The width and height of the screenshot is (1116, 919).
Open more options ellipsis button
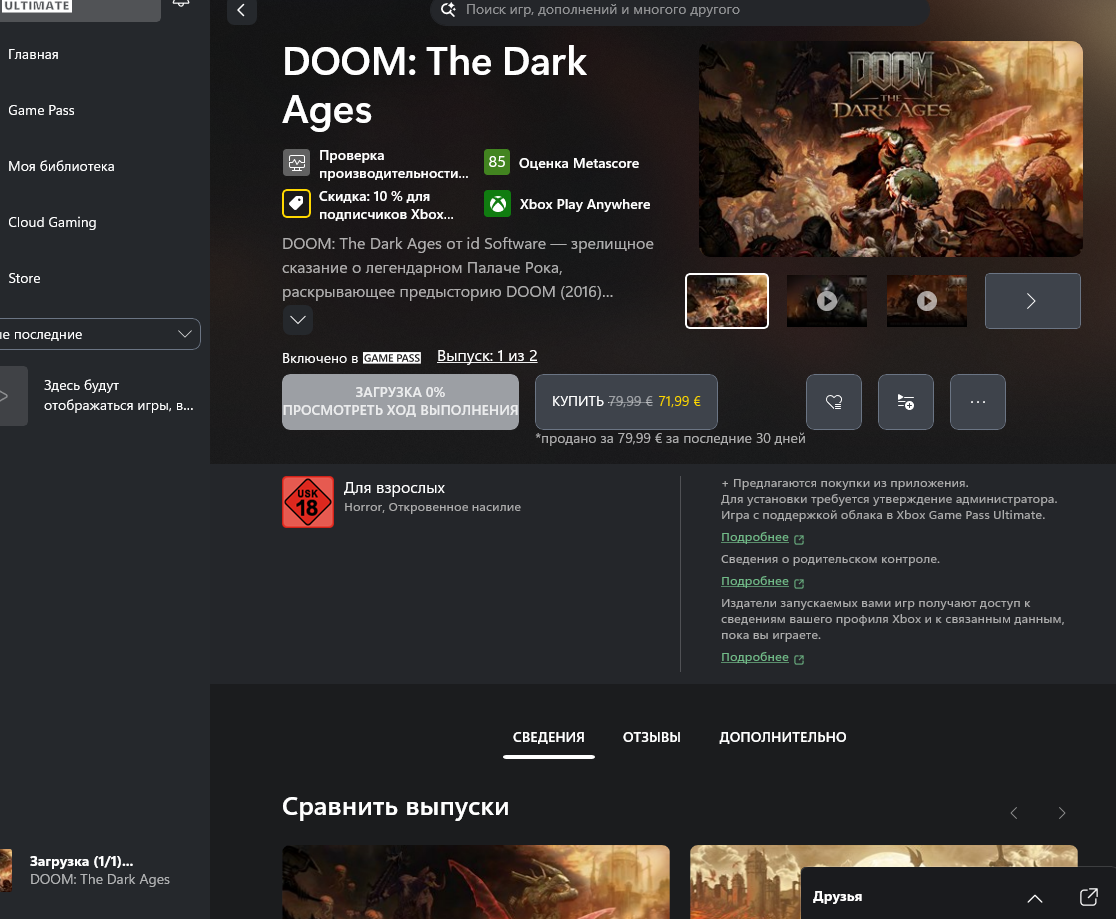coord(978,402)
